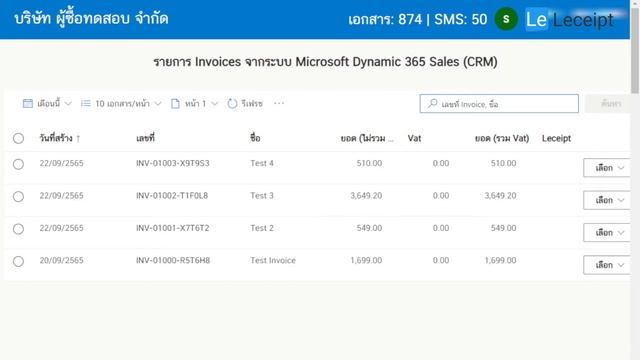640x360 pixels.
Task: Click the page icon for page selector
Action: coord(175,104)
